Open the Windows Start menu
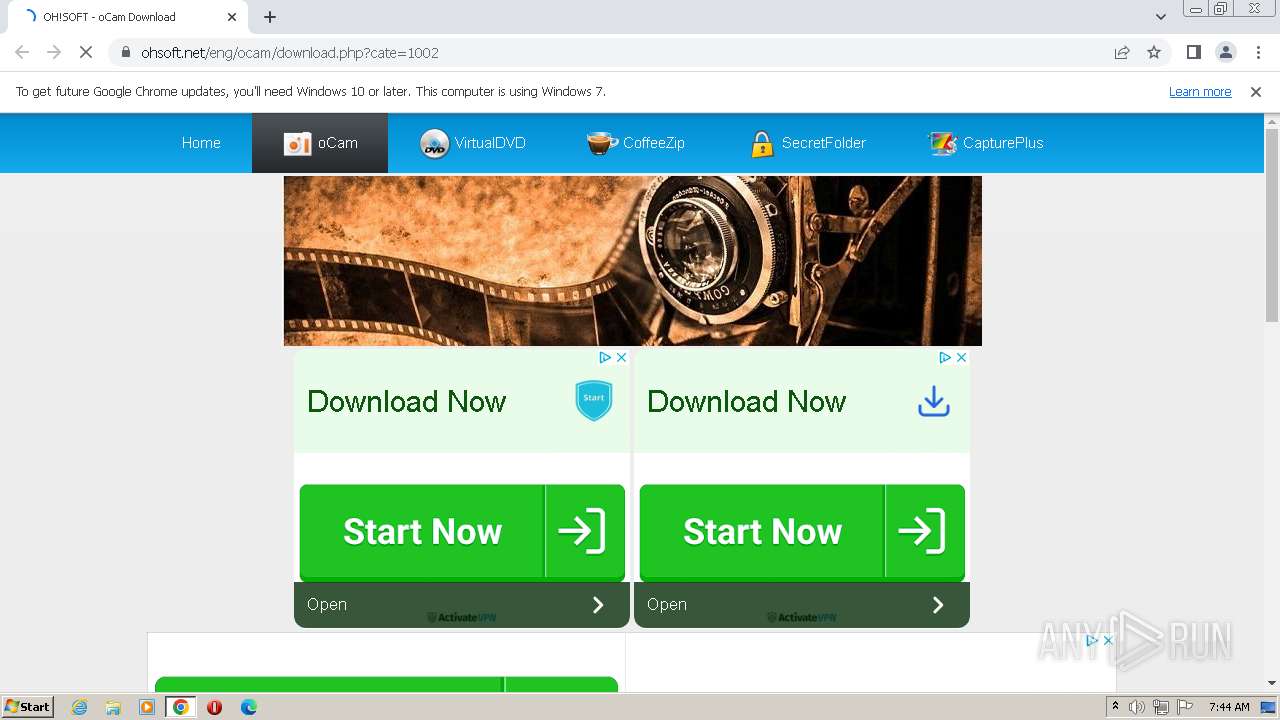Image resolution: width=1280 pixels, height=720 pixels. point(28,707)
